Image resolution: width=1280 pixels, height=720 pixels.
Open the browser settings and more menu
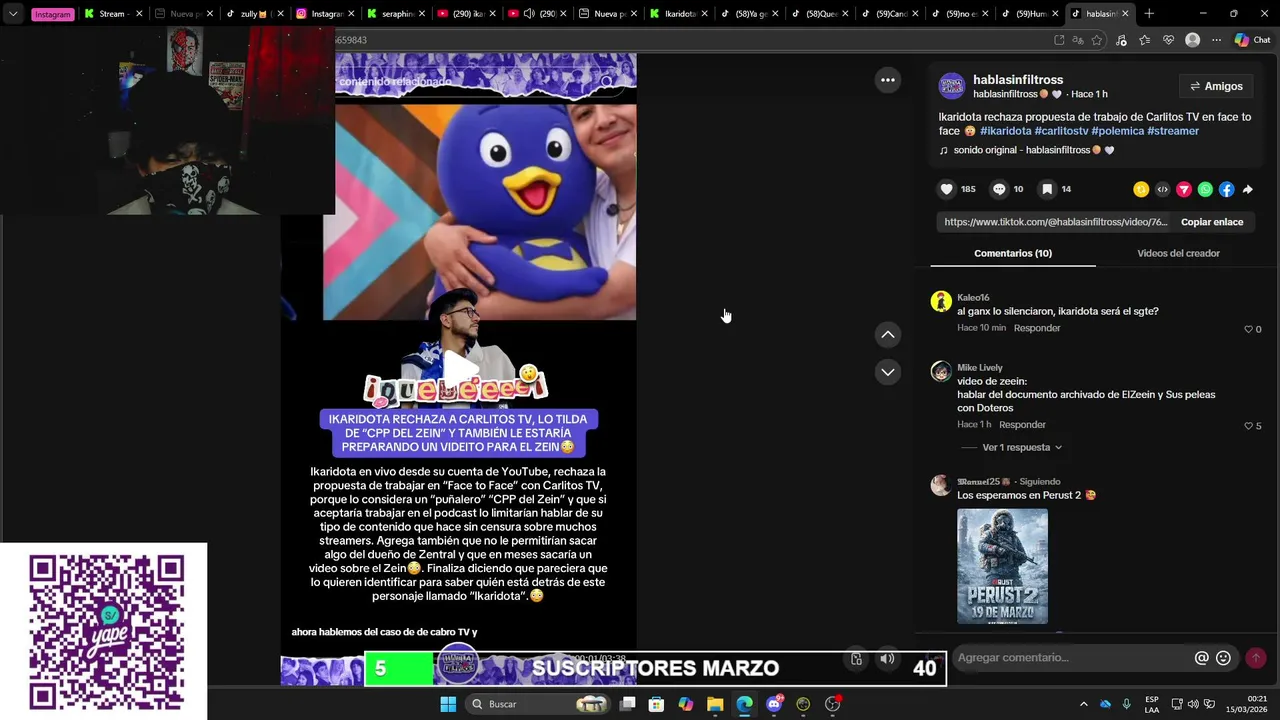[x=1216, y=40]
